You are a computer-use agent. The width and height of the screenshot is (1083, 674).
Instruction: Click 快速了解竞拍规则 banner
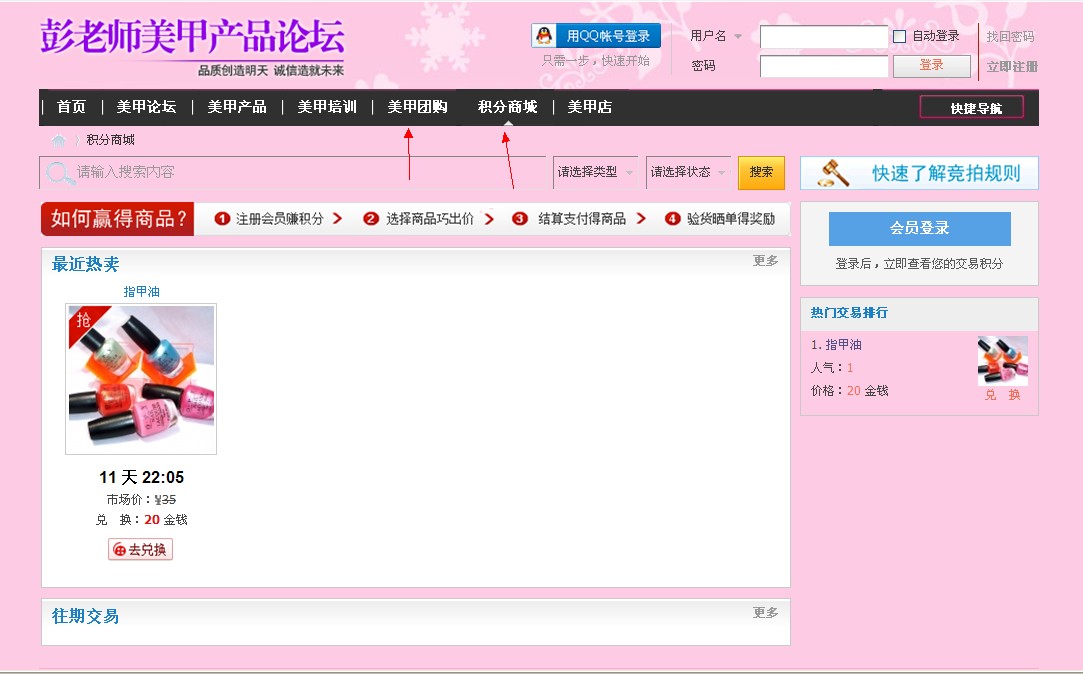pos(919,173)
